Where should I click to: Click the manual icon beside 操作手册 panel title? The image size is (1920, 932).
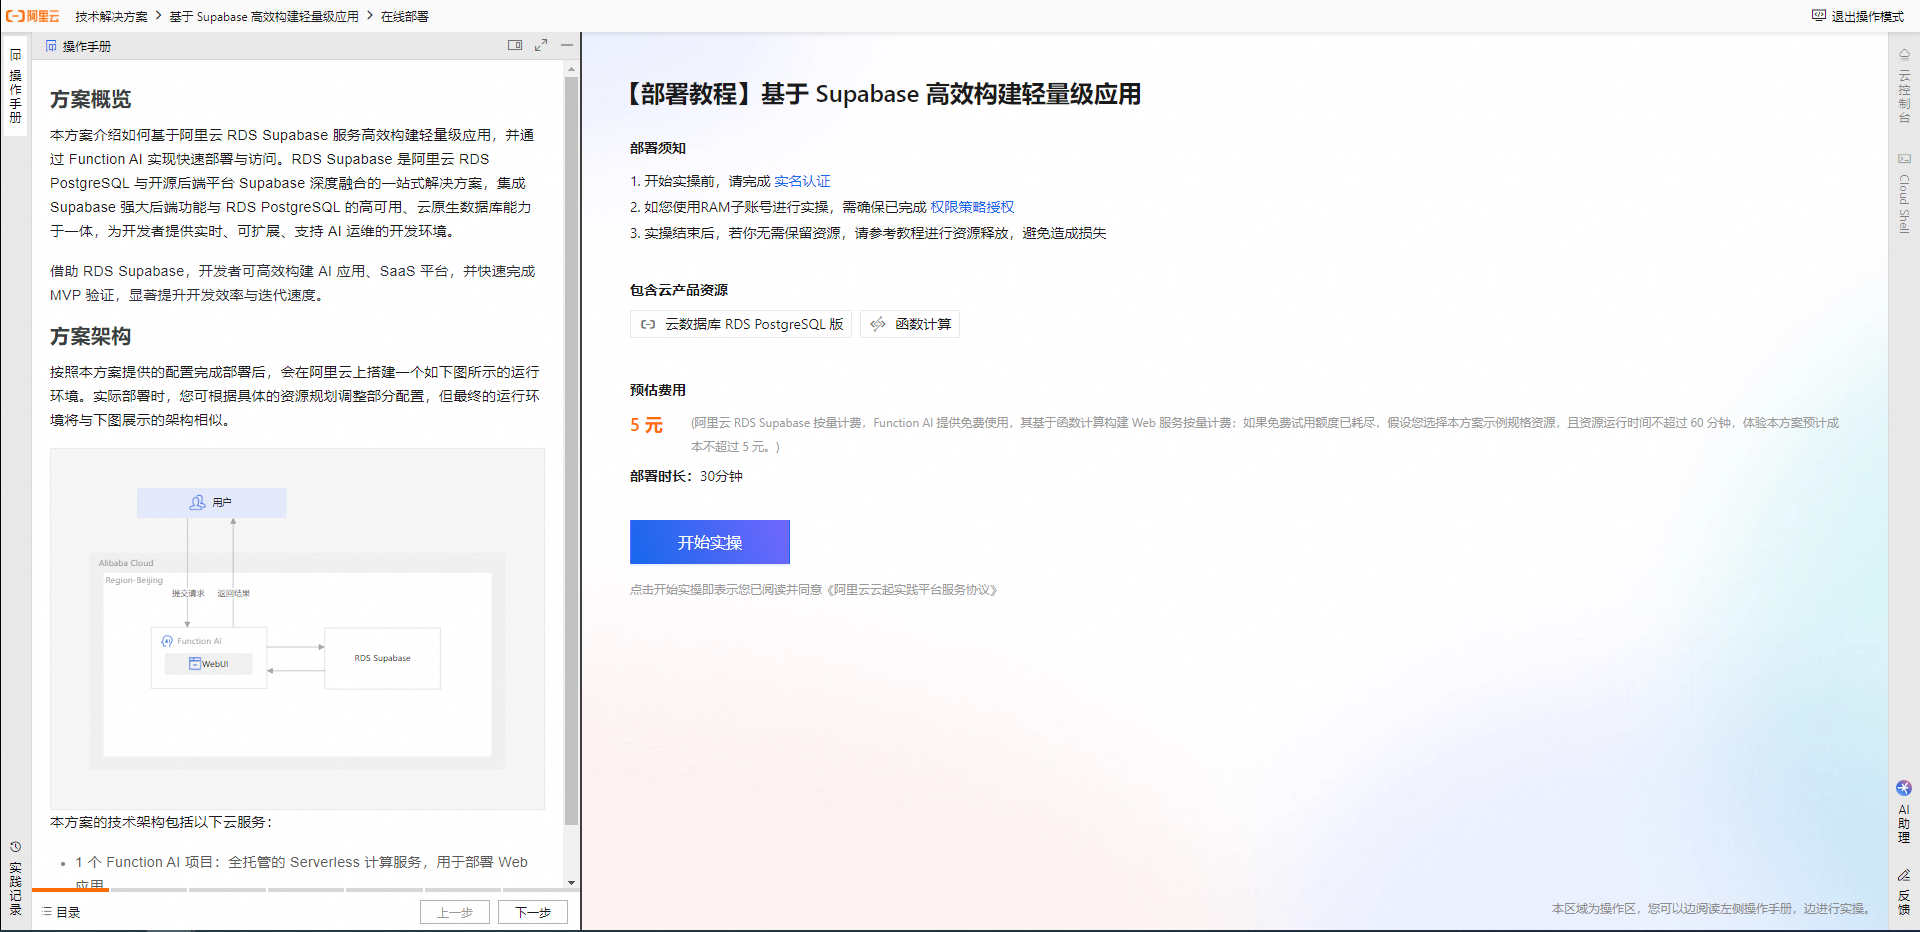tap(51, 46)
